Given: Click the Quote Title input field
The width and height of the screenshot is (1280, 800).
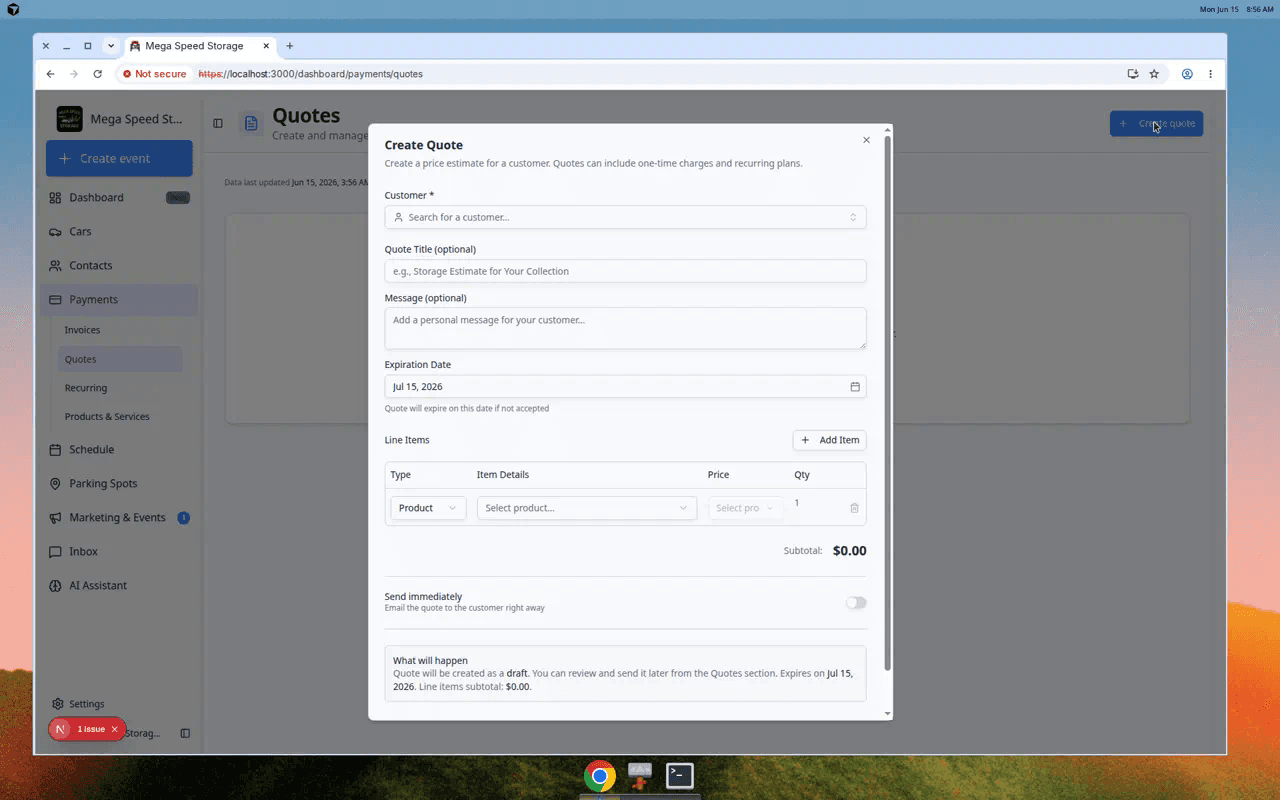Looking at the screenshot, I should click(625, 271).
